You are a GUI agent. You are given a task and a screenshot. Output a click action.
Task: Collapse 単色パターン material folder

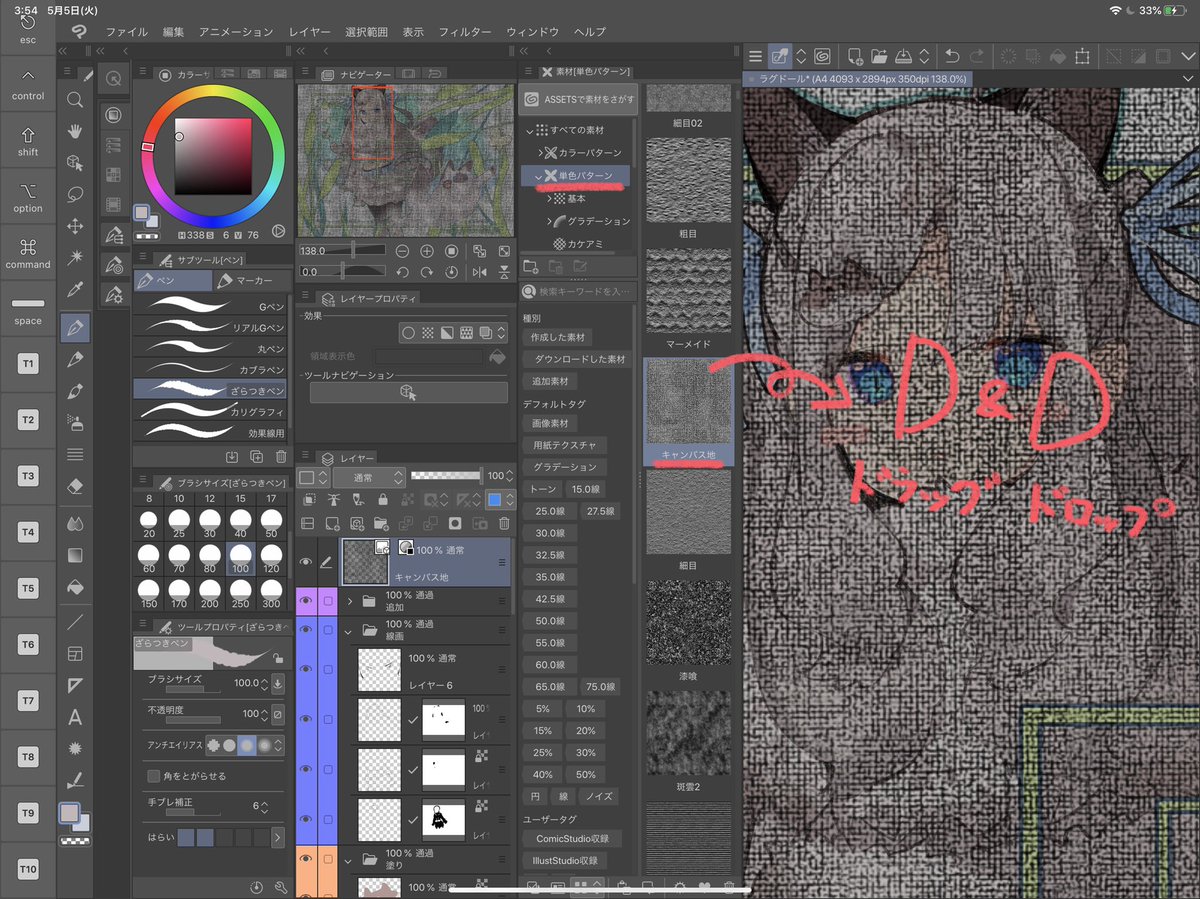point(539,175)
